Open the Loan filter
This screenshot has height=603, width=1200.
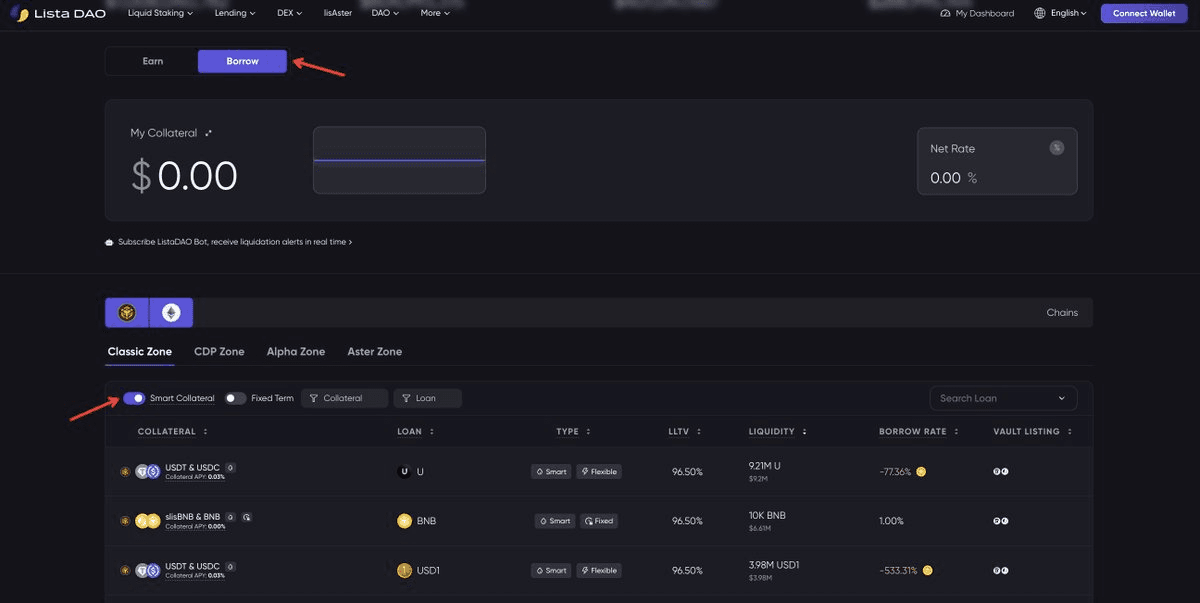point(427,398)
